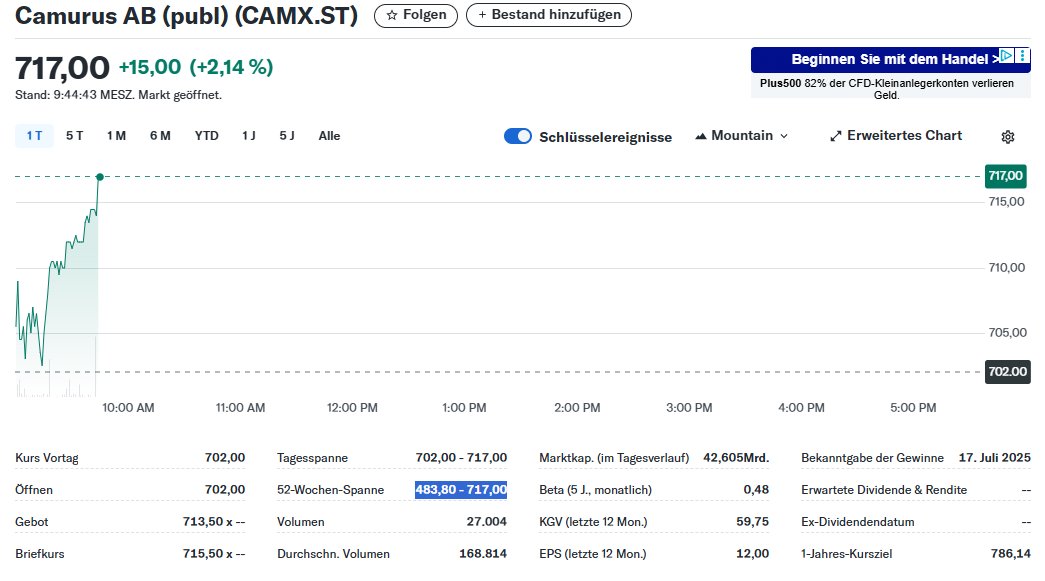Click Marktkap. value 42,605Mrd.

pos(736,458)
